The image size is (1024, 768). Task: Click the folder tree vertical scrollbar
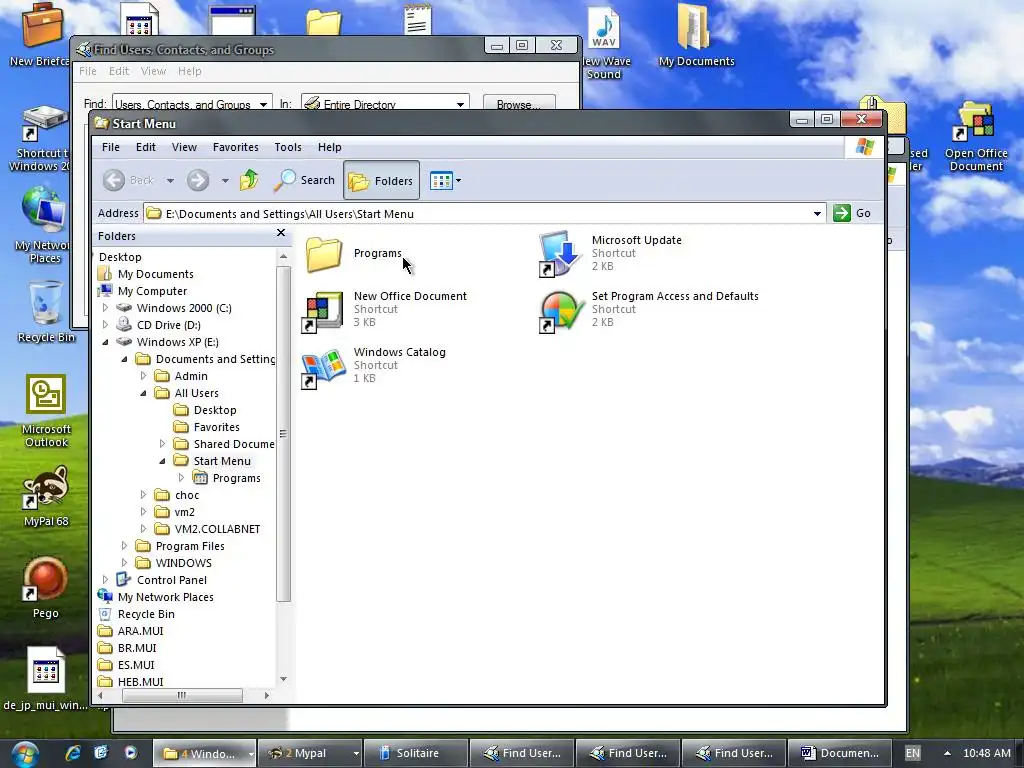click(x=283, y=433)
